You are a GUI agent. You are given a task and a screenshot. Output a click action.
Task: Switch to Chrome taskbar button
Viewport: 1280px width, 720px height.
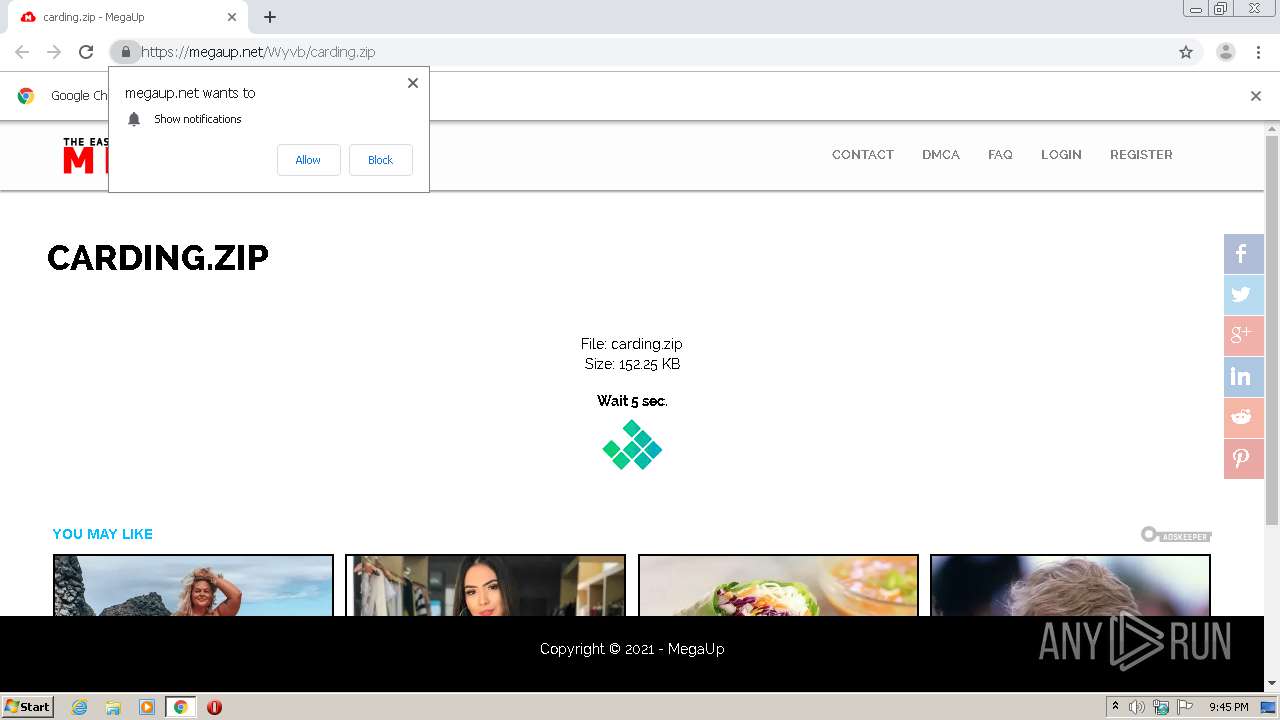click(180, 707)
